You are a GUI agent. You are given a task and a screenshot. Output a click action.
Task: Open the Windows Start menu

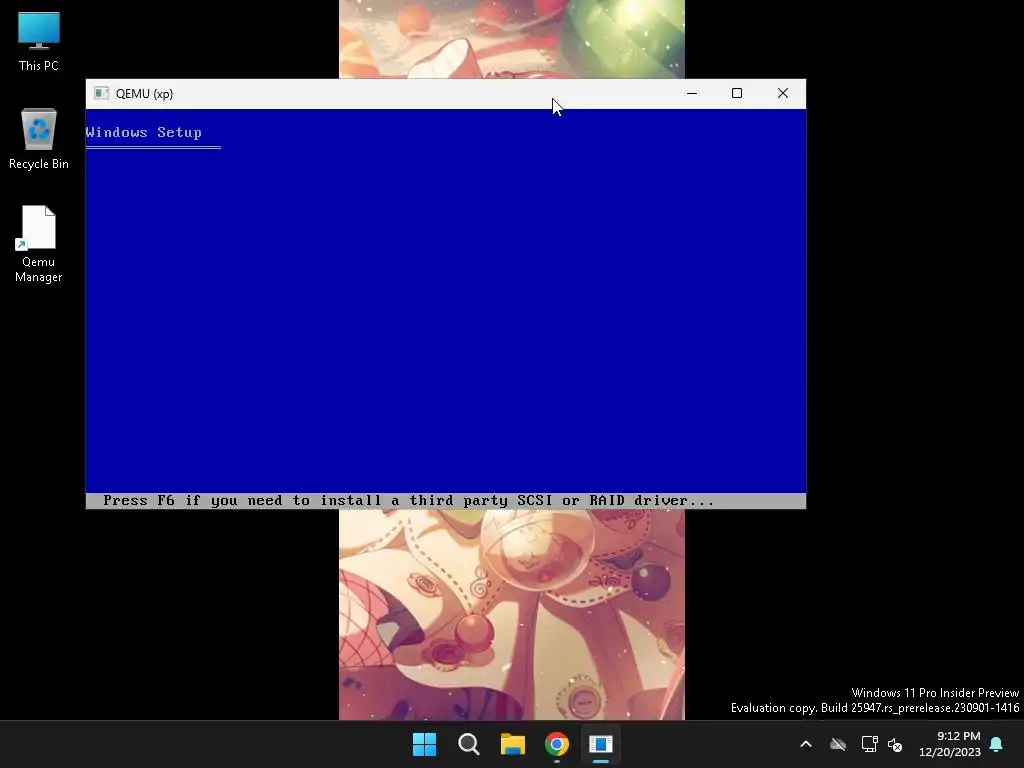(x=424, y=744)
